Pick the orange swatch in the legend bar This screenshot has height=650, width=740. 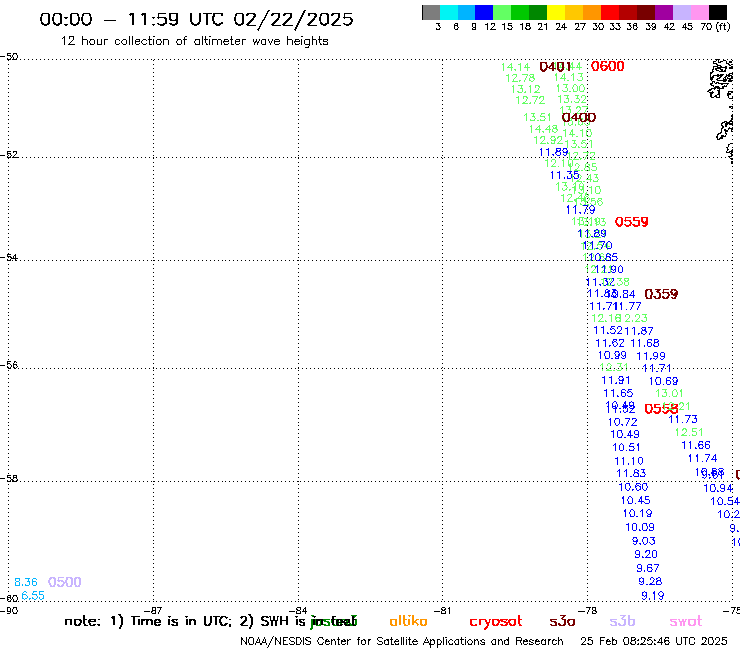click(592, 12)
